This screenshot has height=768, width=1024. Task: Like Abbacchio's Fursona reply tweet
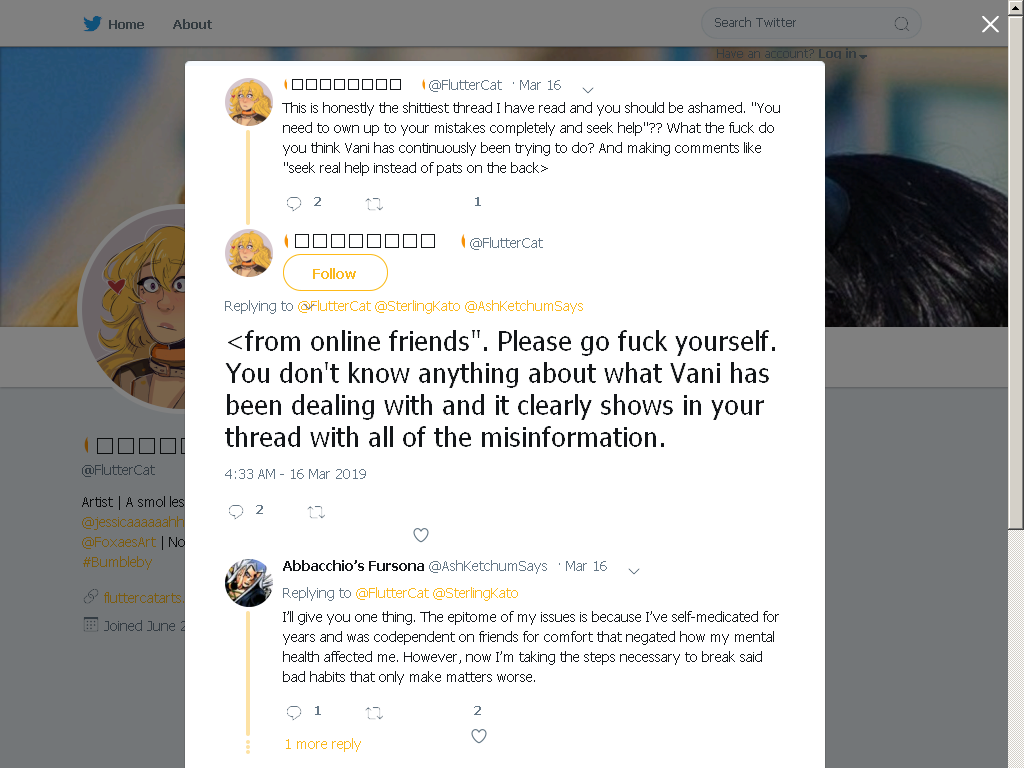[x=479, y=736]
